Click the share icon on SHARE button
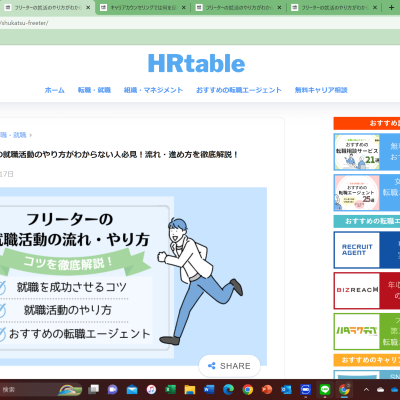400x400 pixels. [x=211, y=366]
